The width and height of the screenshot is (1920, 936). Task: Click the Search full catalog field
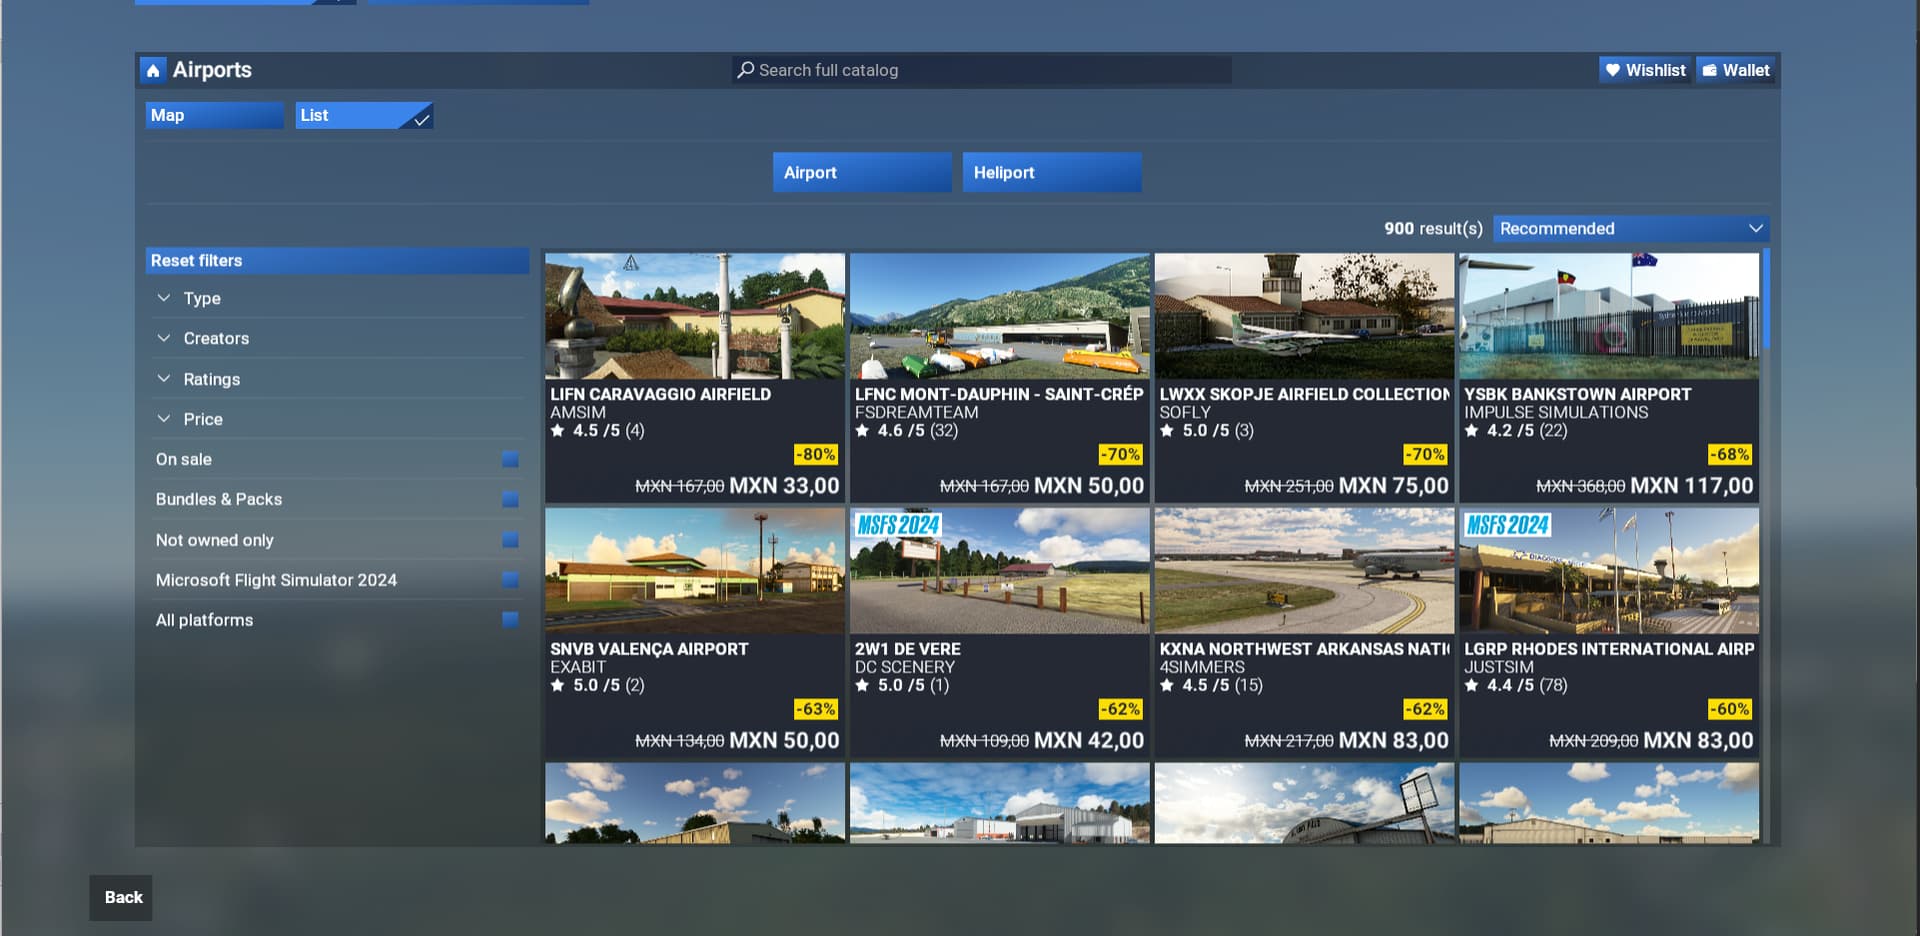(x=982, y=70)
